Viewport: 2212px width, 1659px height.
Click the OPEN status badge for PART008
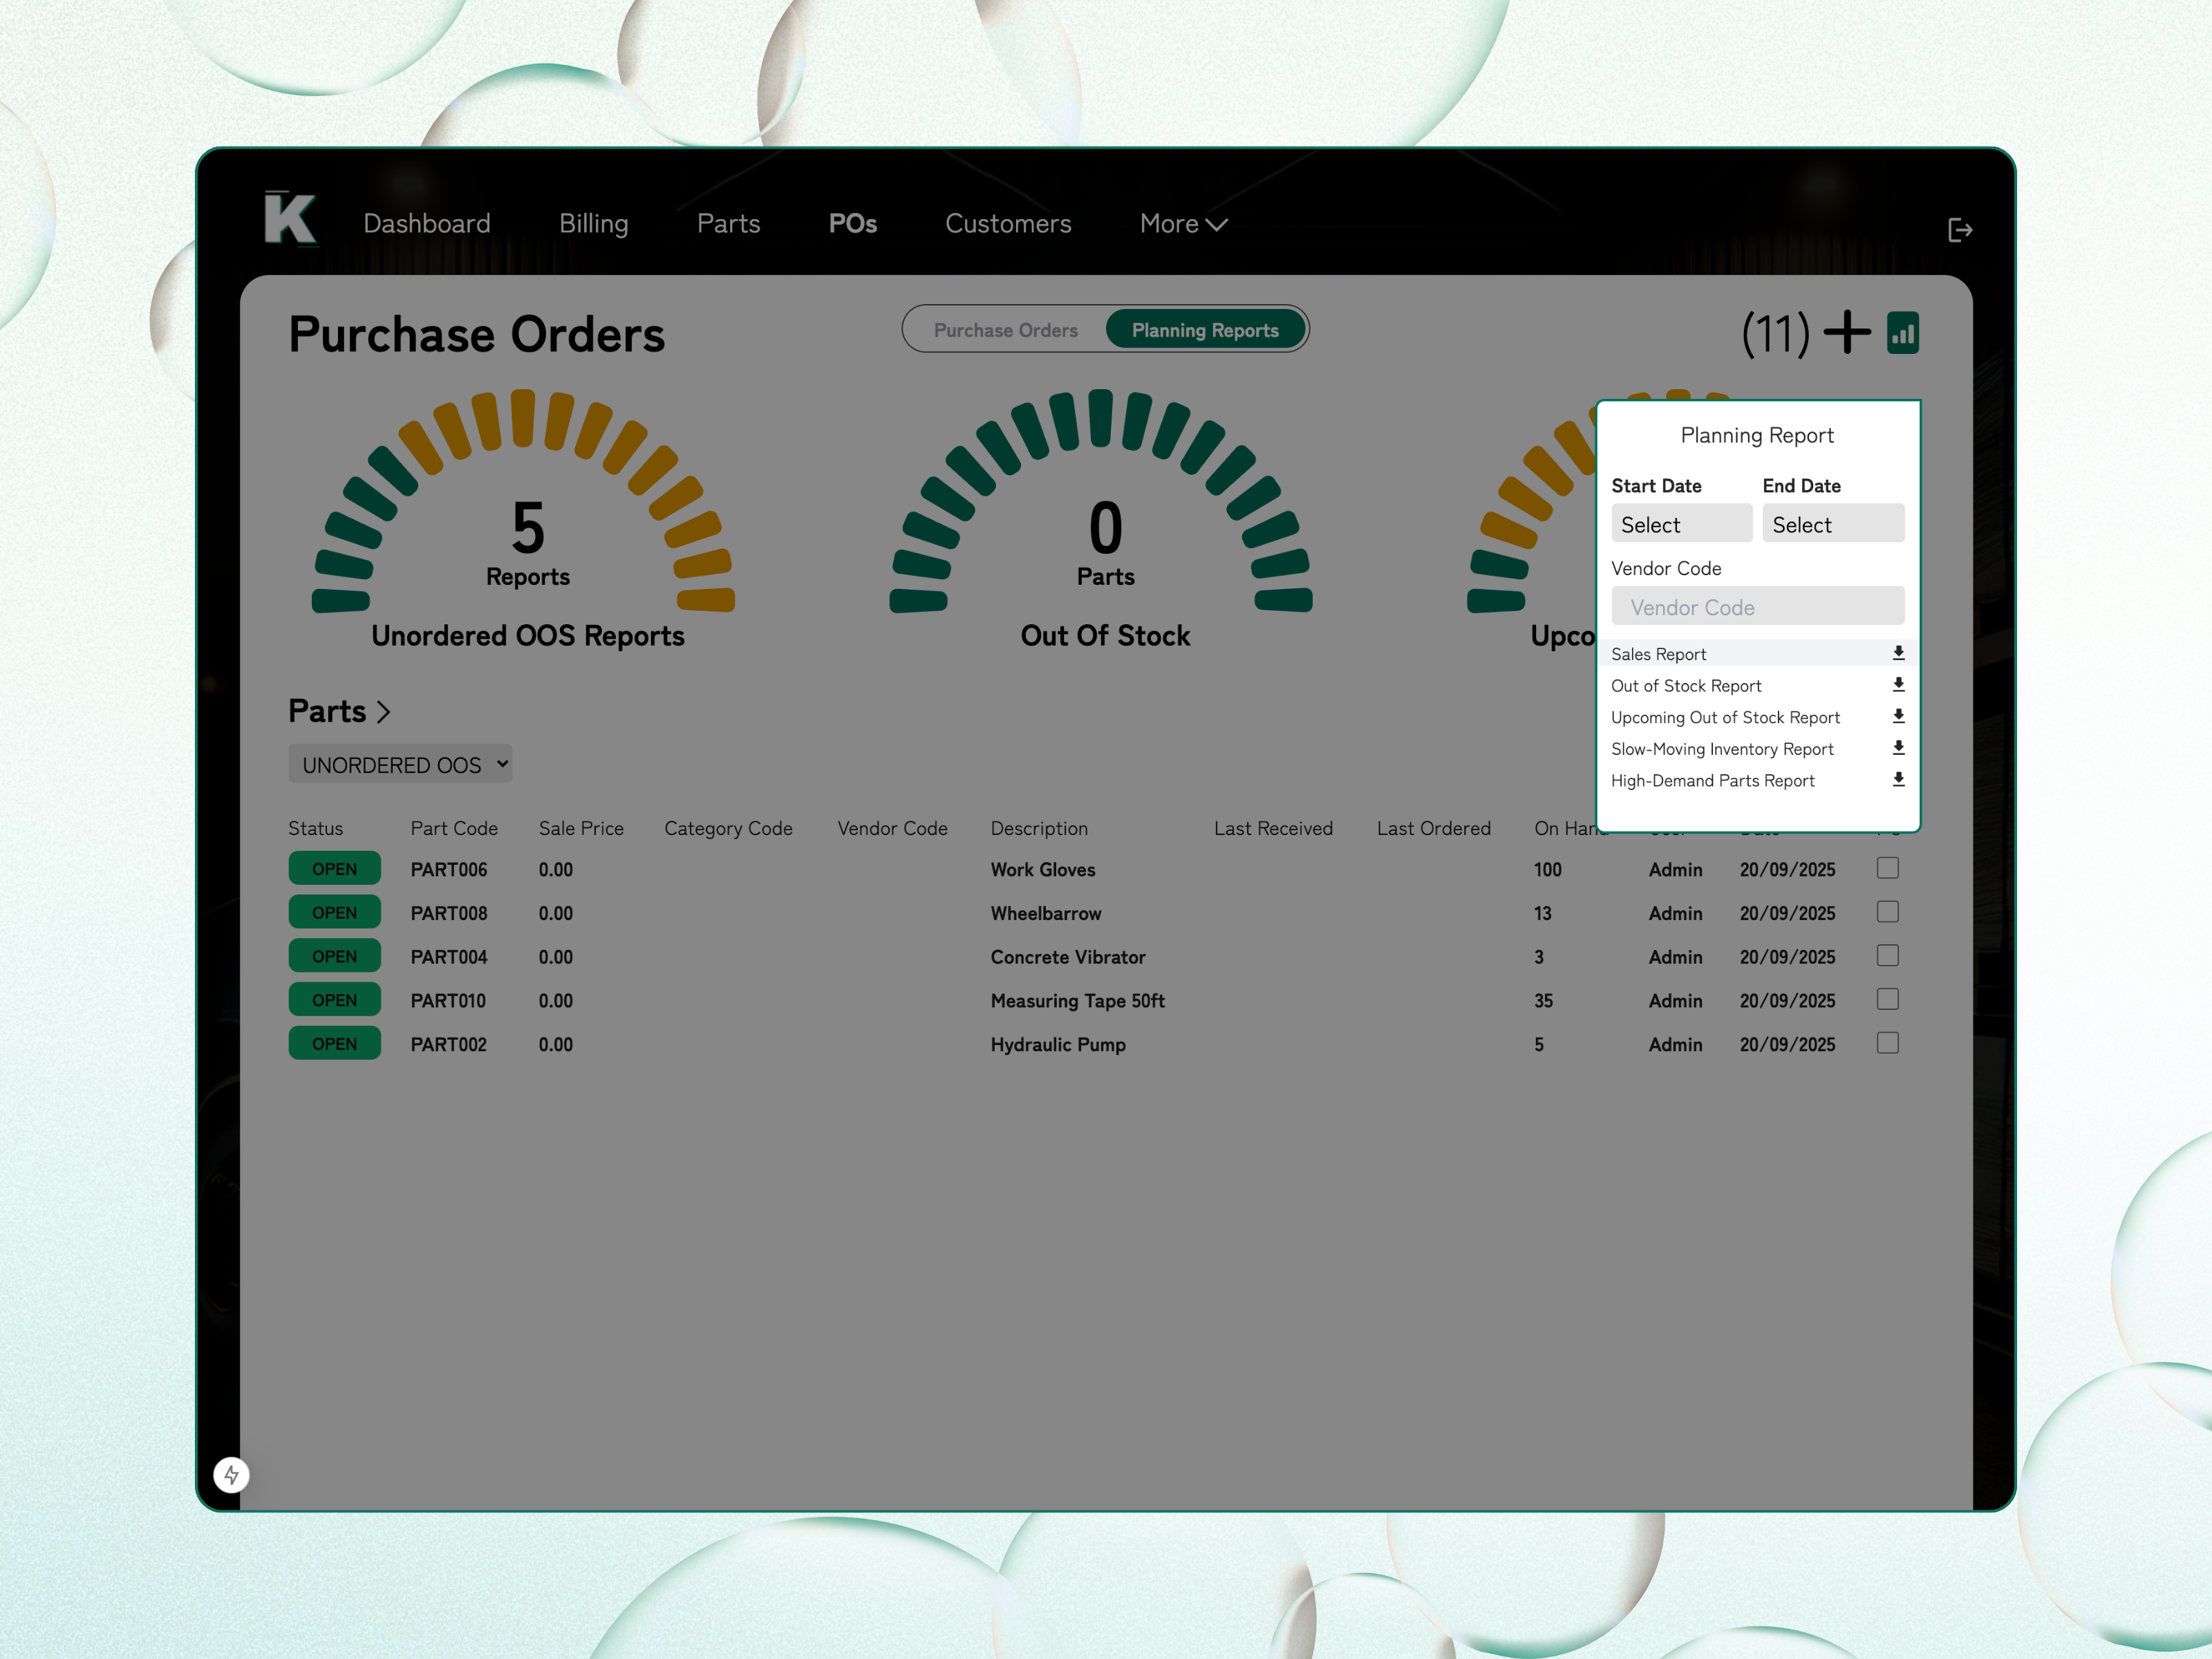tap(334, 912)
